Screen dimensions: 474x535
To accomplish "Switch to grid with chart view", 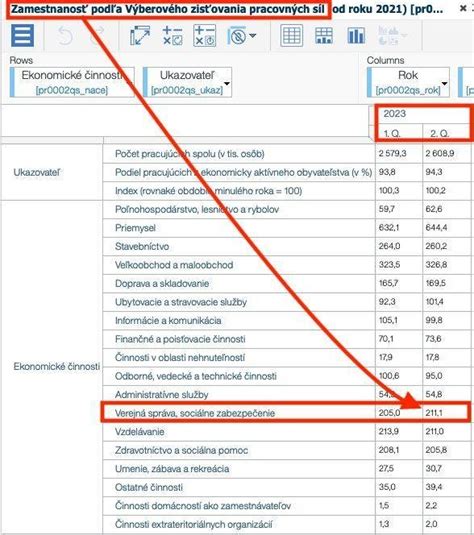I will (324, 35).
